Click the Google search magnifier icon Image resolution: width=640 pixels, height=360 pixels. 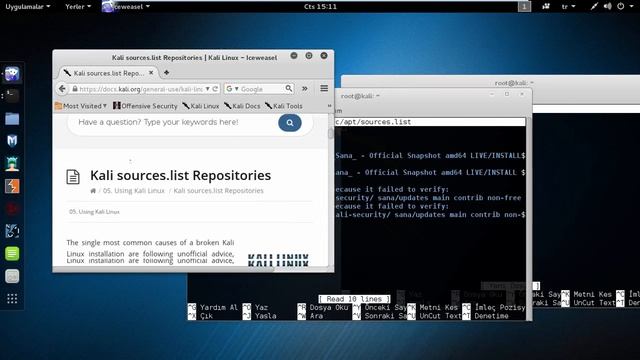pyautogui.click(x=289, y=88)
